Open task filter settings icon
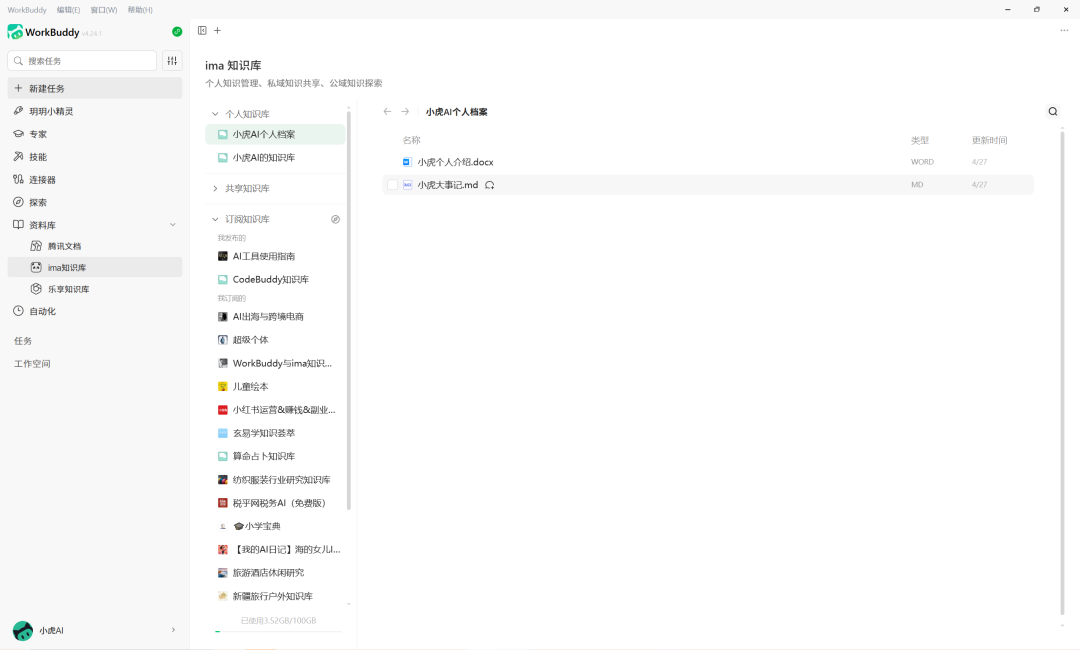Screen dimensions: 1080x650 [172, 61]
